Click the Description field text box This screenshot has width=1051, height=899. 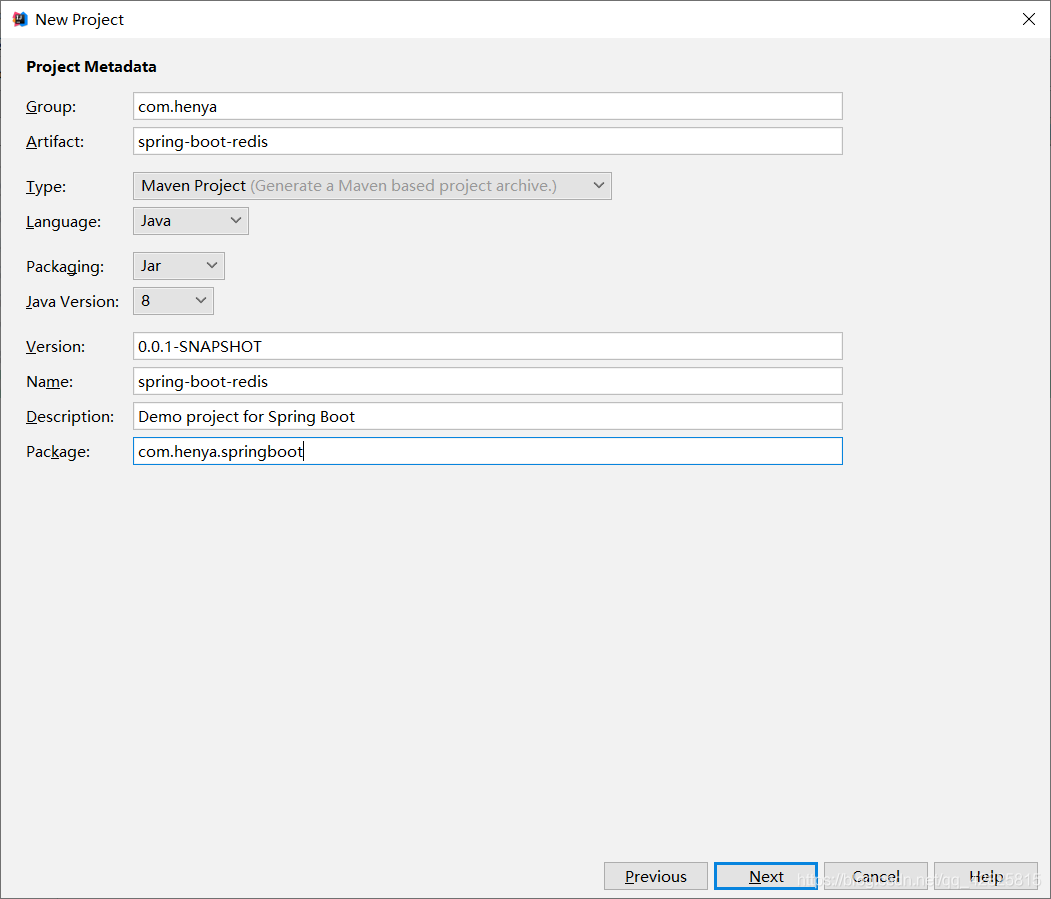pos(487,416)
